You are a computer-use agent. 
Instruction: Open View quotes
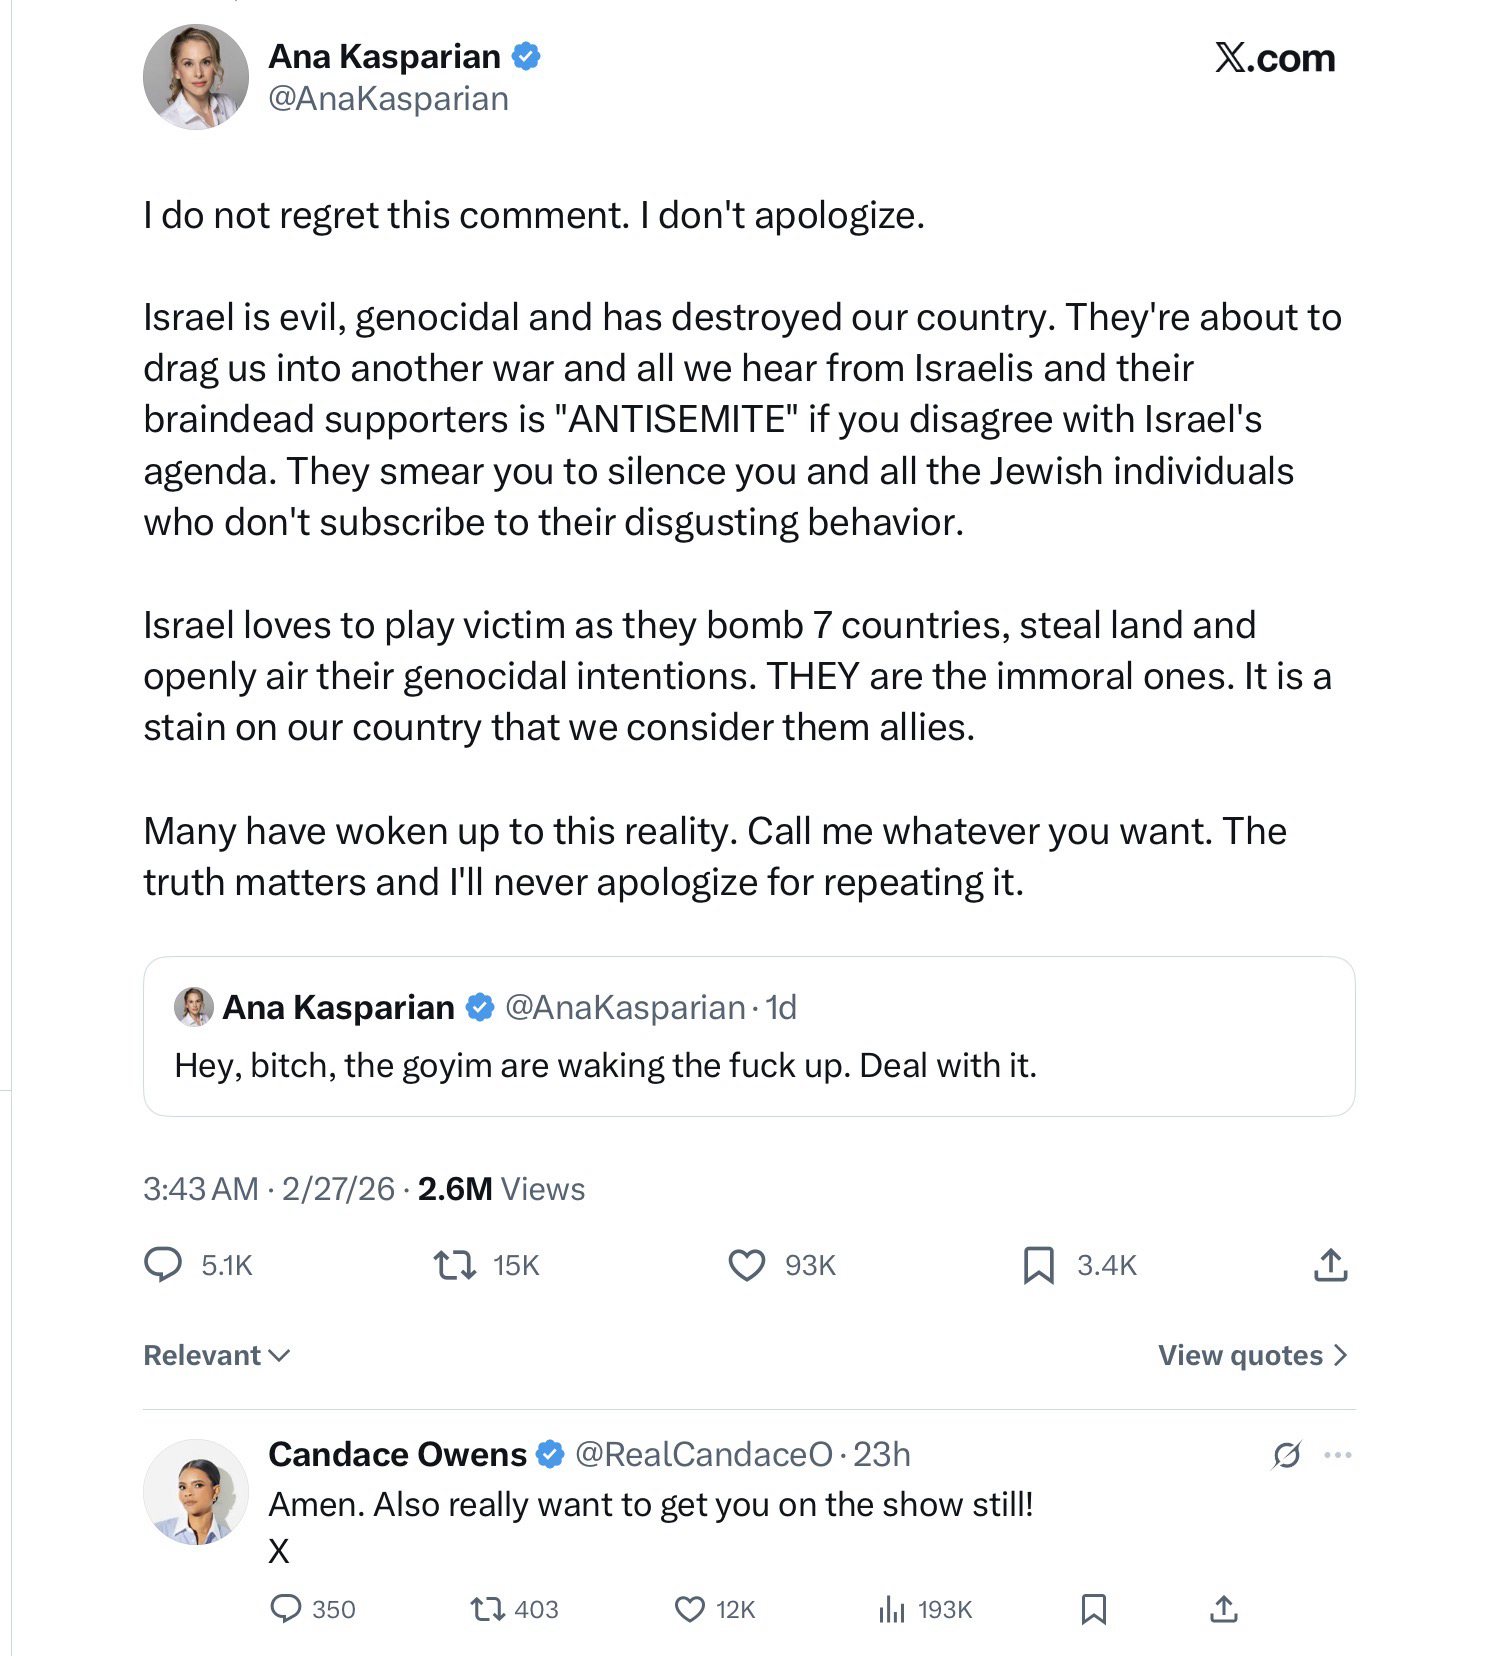[x=1252, y=1355]
